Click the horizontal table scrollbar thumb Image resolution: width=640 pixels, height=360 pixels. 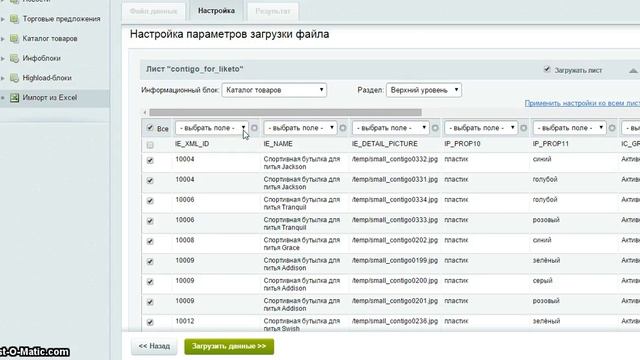[285, 112]
